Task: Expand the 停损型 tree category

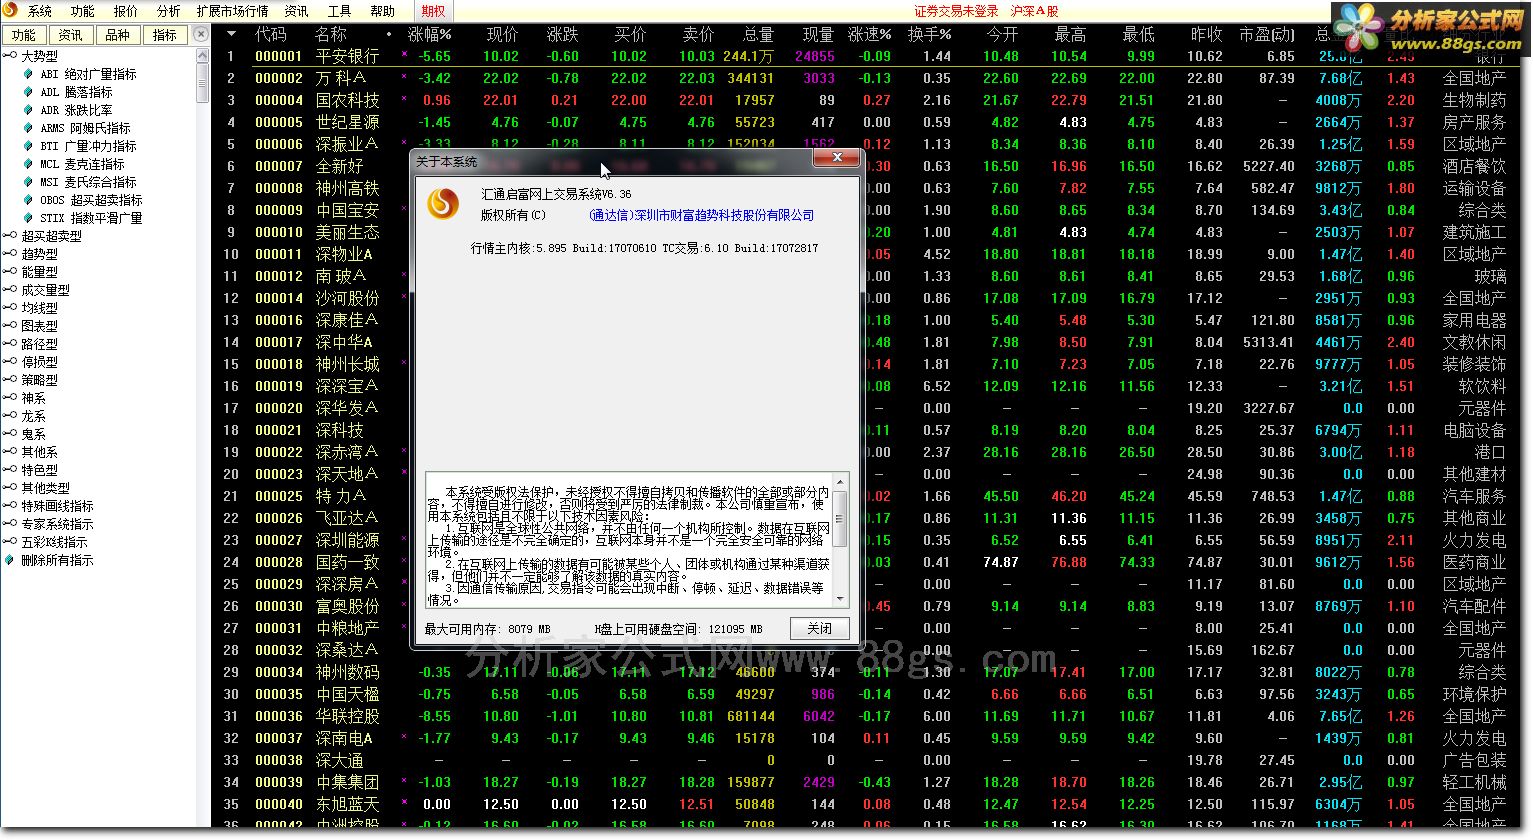Action: [x=10, y=362]
